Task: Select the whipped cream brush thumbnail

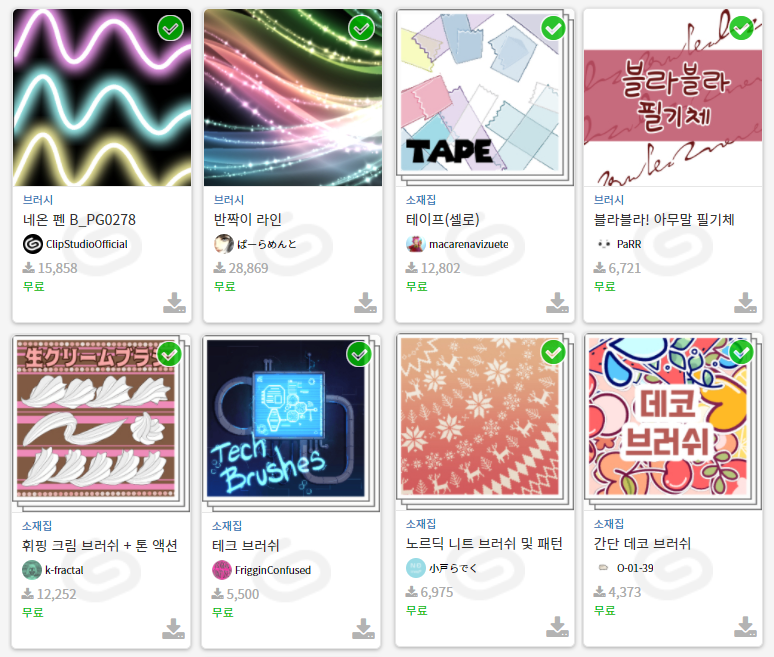Action: [x=96, y=419]
